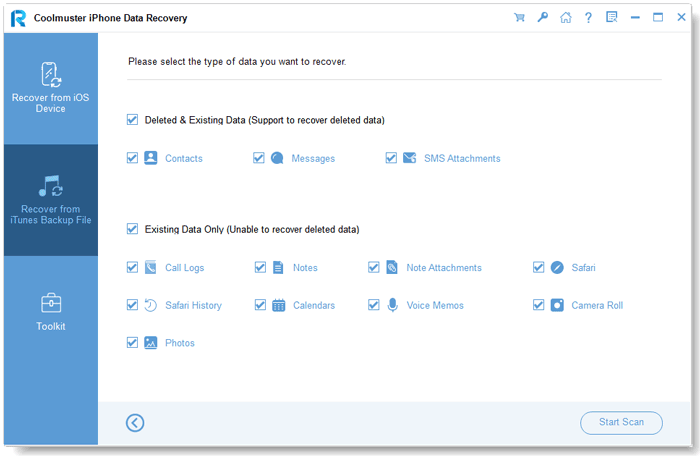This screenshot has width=700, height=456.
Task: Toggle the Notes checkbox
Action: [x=260, y=268]
